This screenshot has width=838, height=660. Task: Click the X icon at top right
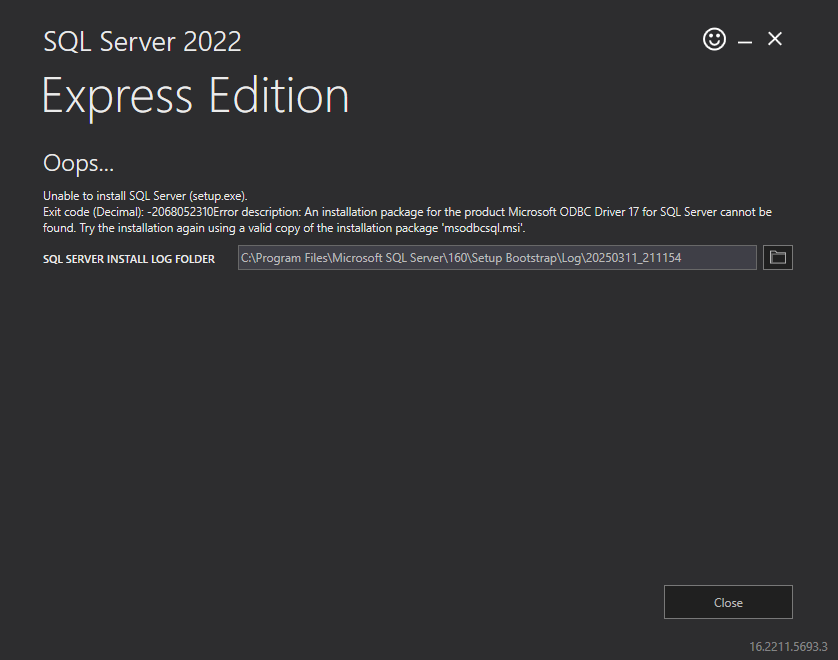pos(775,39)
